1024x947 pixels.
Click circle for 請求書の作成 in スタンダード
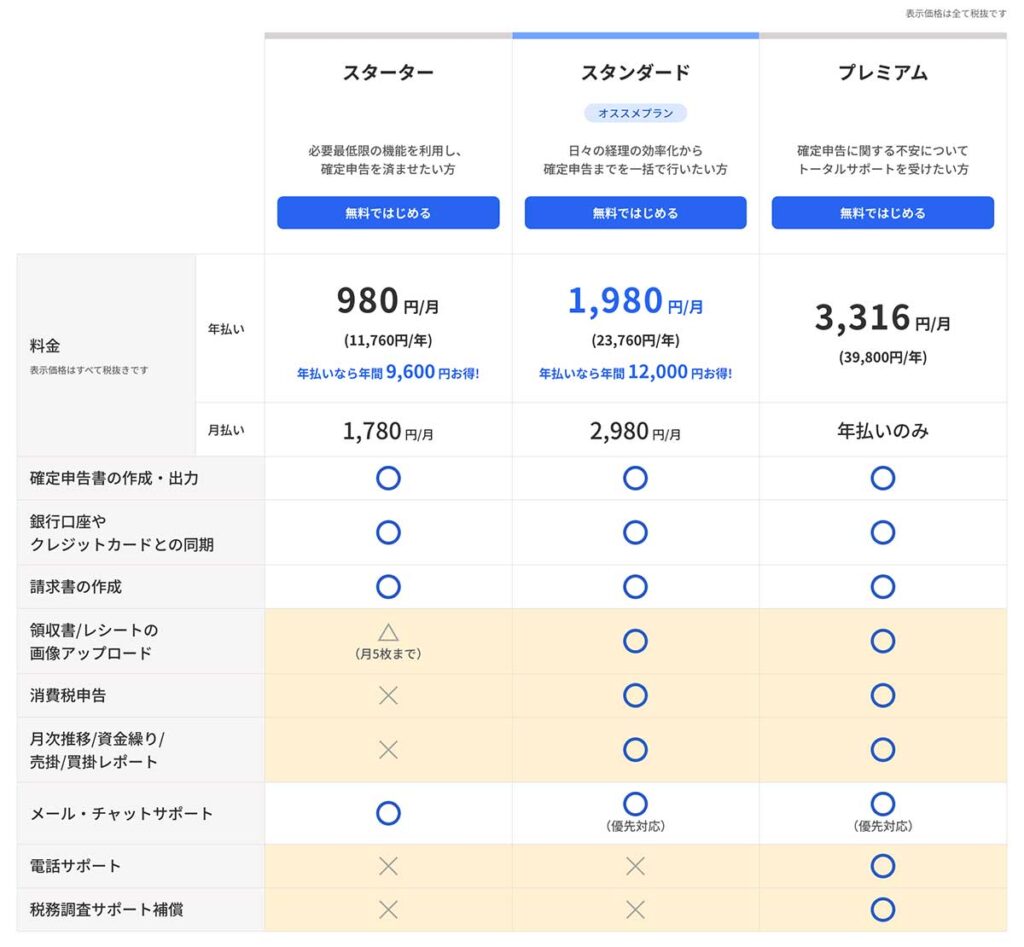pyautogui.click(x=635, y=586)
